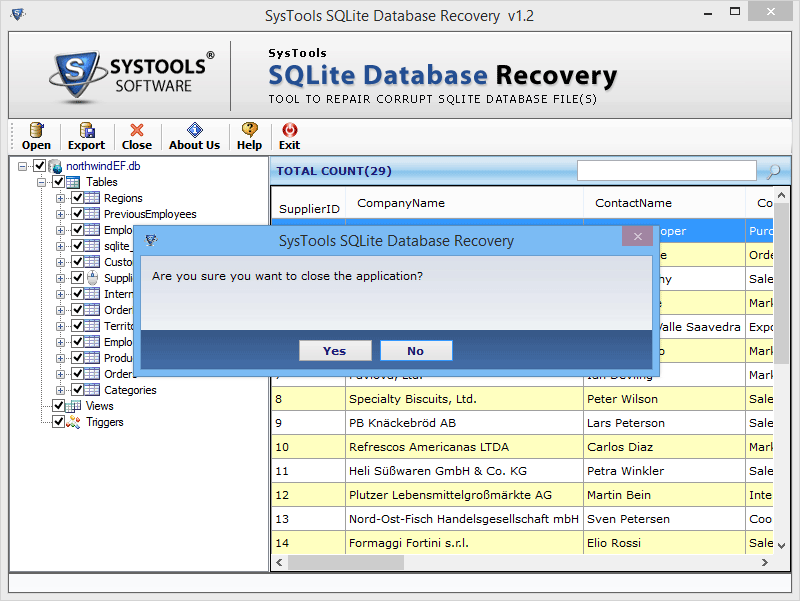Click the northwindEF.db database icon
800x601 pixels.
tap(56, 166)
